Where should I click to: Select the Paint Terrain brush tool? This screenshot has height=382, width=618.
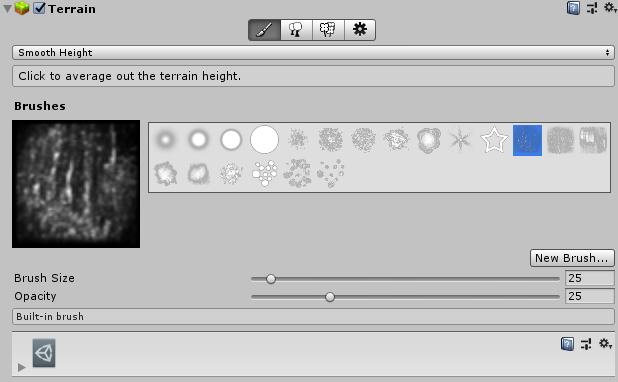click(x=264, y=30)
